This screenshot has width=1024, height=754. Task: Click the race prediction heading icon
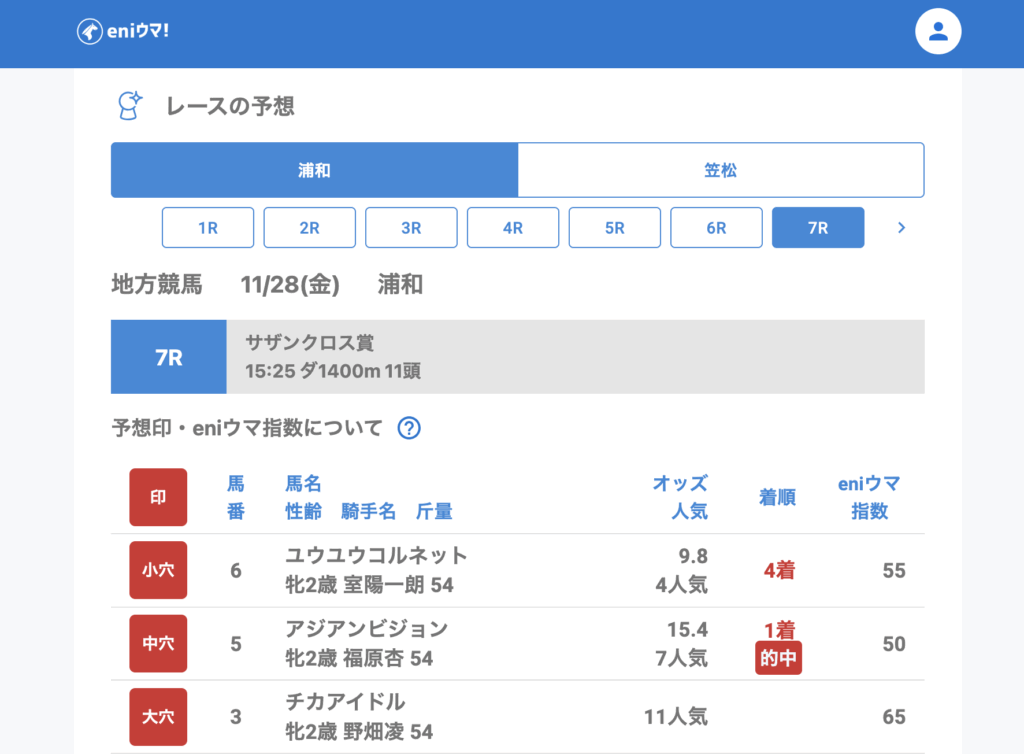[x=129, y=105]
